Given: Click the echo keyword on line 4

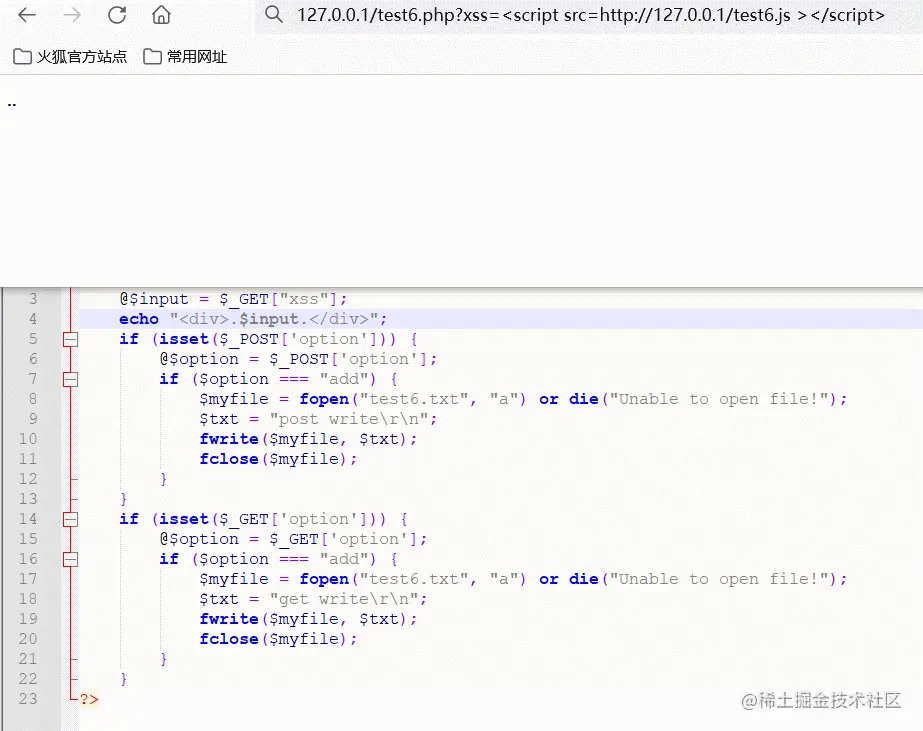Looking at the screenshot, I should (139, 319).
